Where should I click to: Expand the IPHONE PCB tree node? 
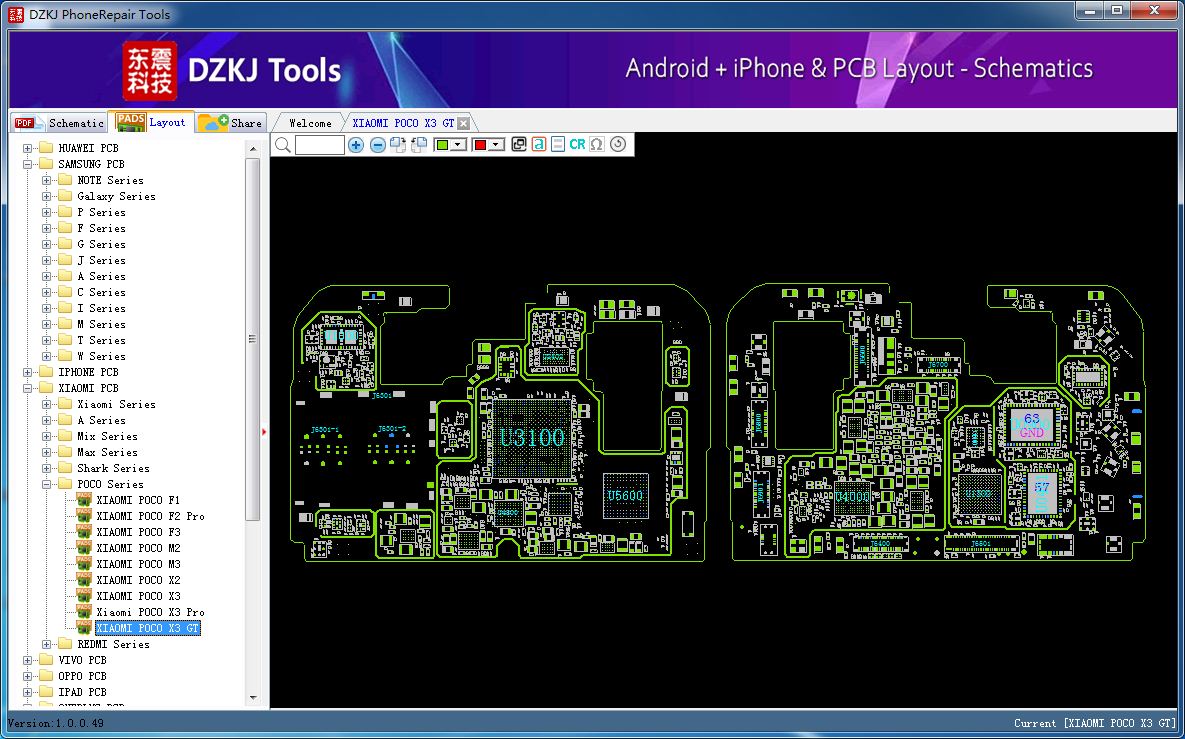28,372
